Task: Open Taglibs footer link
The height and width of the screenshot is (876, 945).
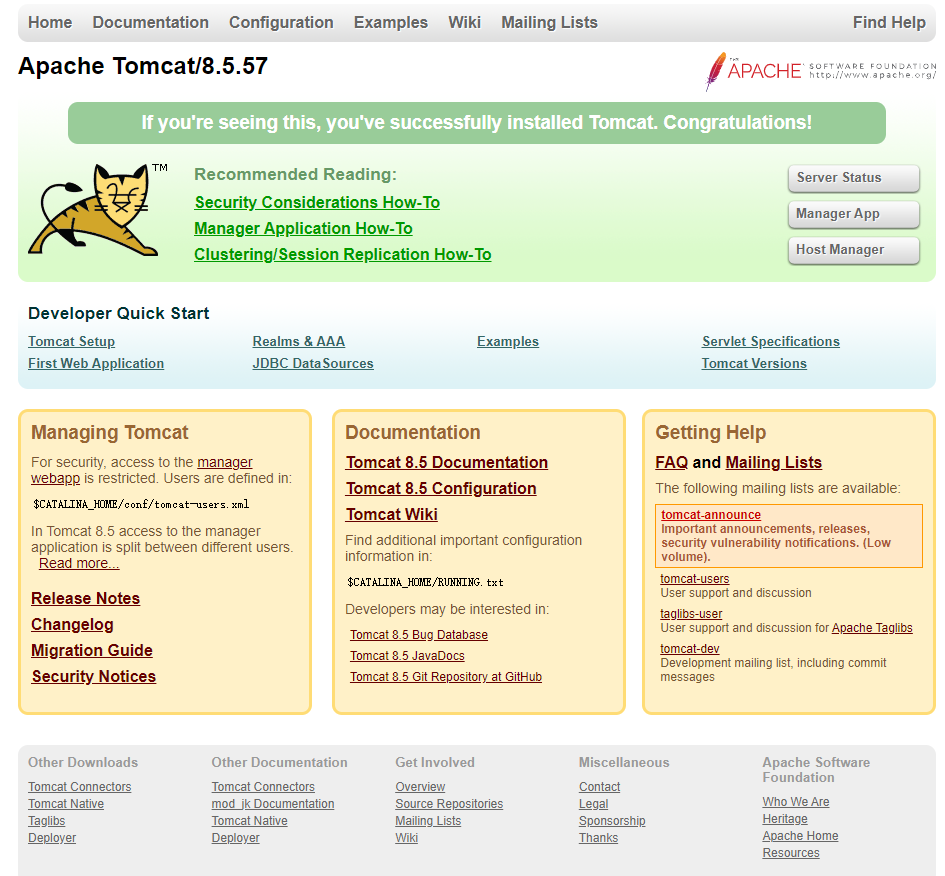Action: [x=46, y=821]
